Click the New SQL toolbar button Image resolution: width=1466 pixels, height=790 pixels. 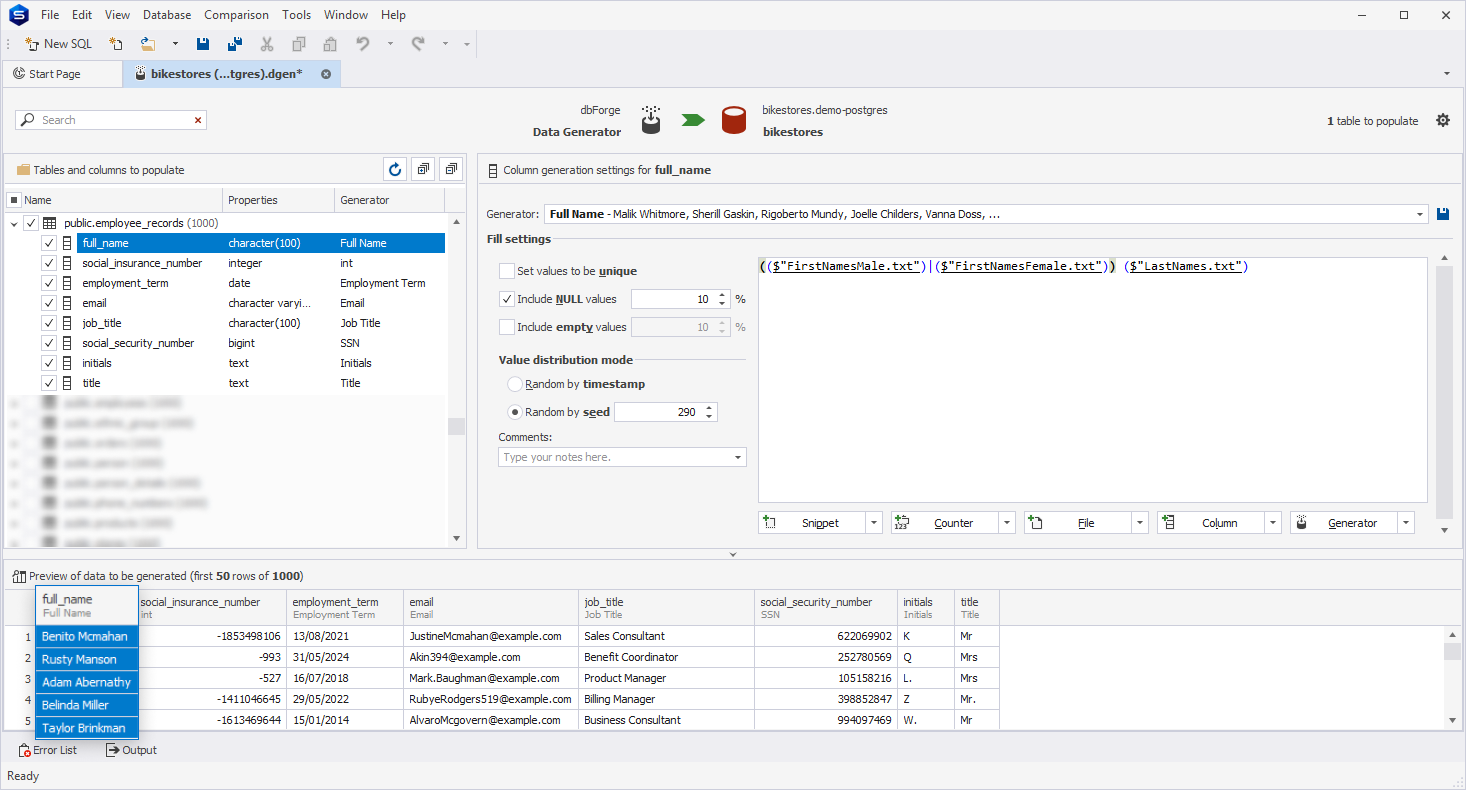tap(58, 44)
